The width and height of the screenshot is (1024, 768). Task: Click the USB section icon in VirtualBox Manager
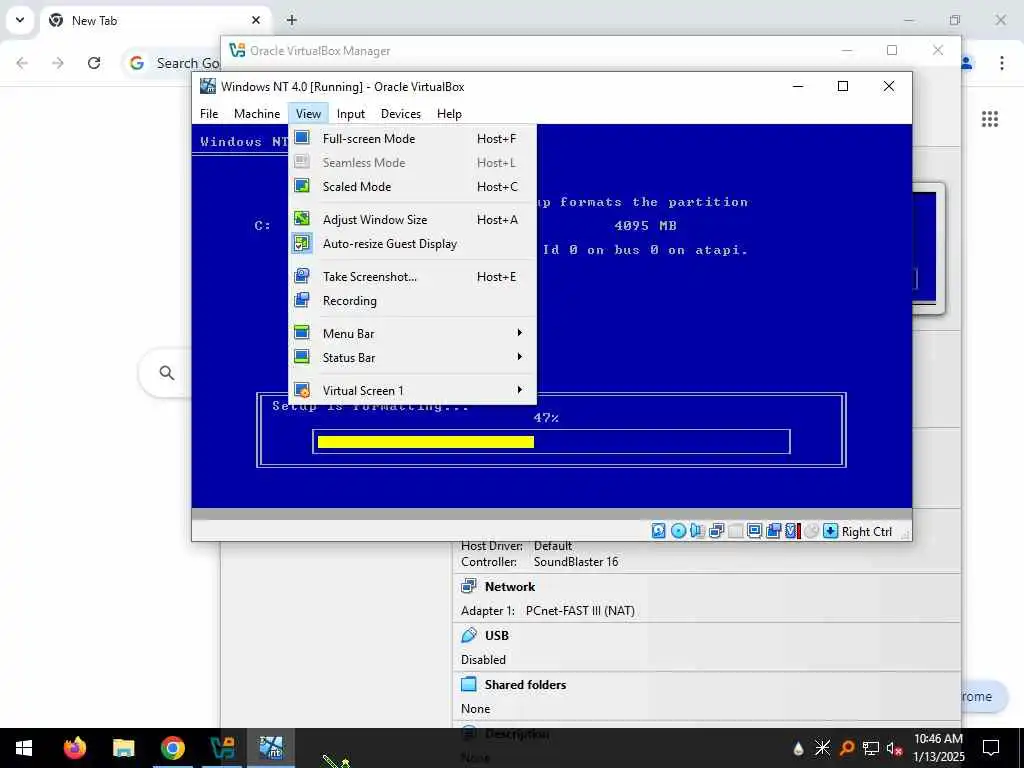click(469, 635)
